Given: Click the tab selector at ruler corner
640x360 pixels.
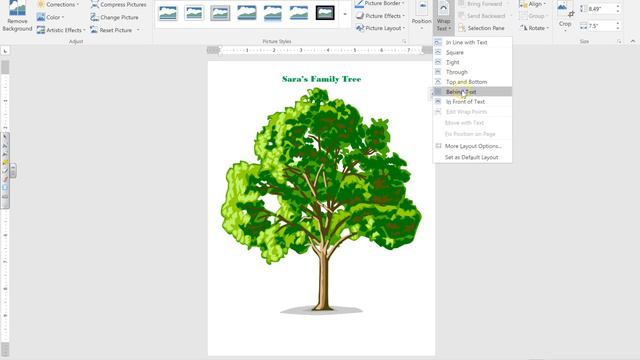Looking at the screenshot, I should coord(5,51).
